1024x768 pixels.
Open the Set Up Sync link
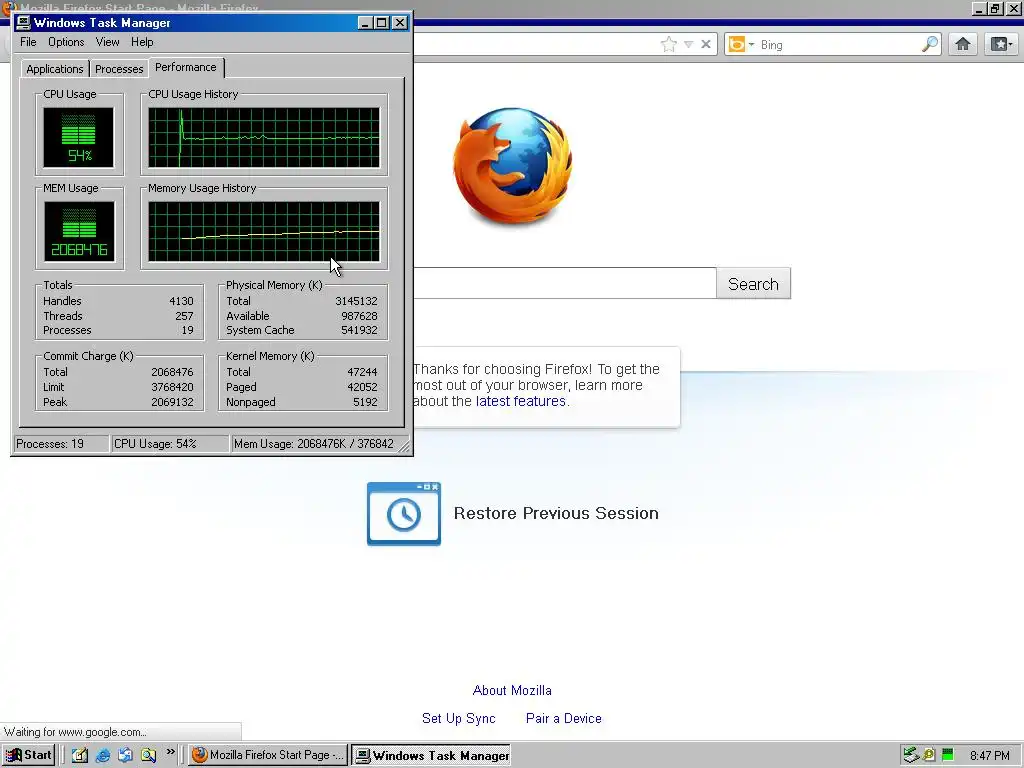point(458,718)
